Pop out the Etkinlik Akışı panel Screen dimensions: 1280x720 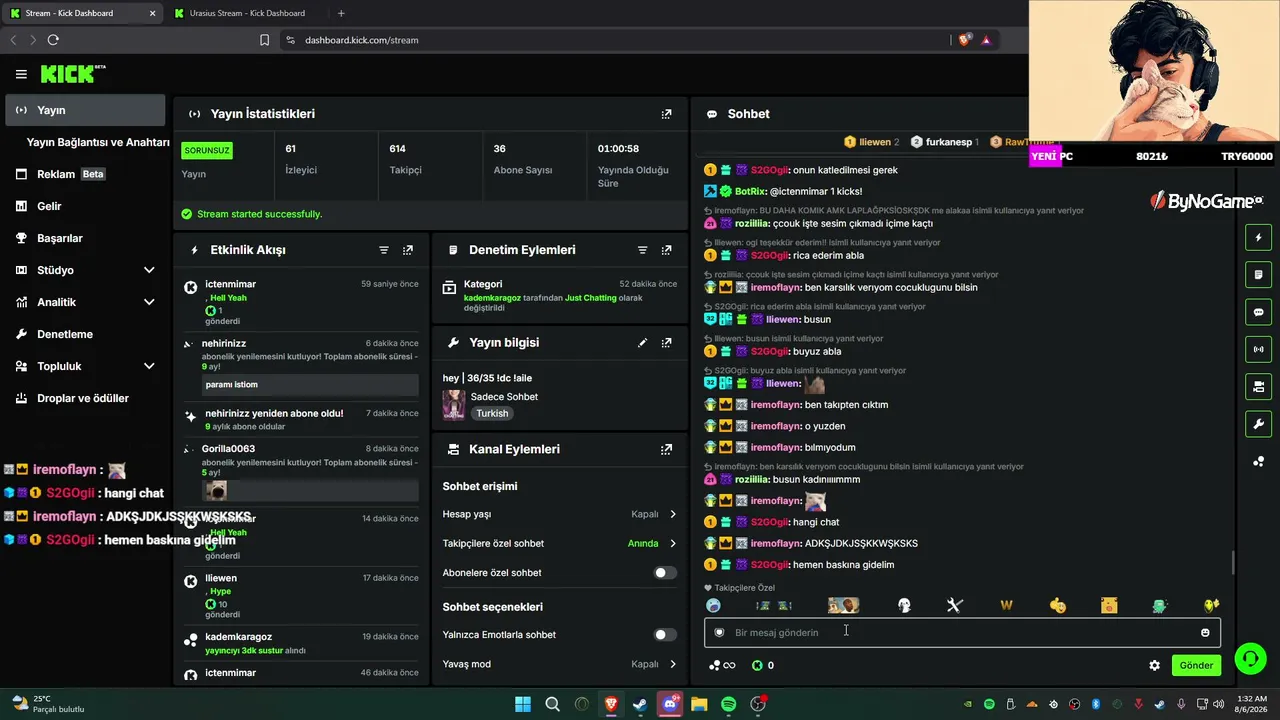click(x=408, y=250)
